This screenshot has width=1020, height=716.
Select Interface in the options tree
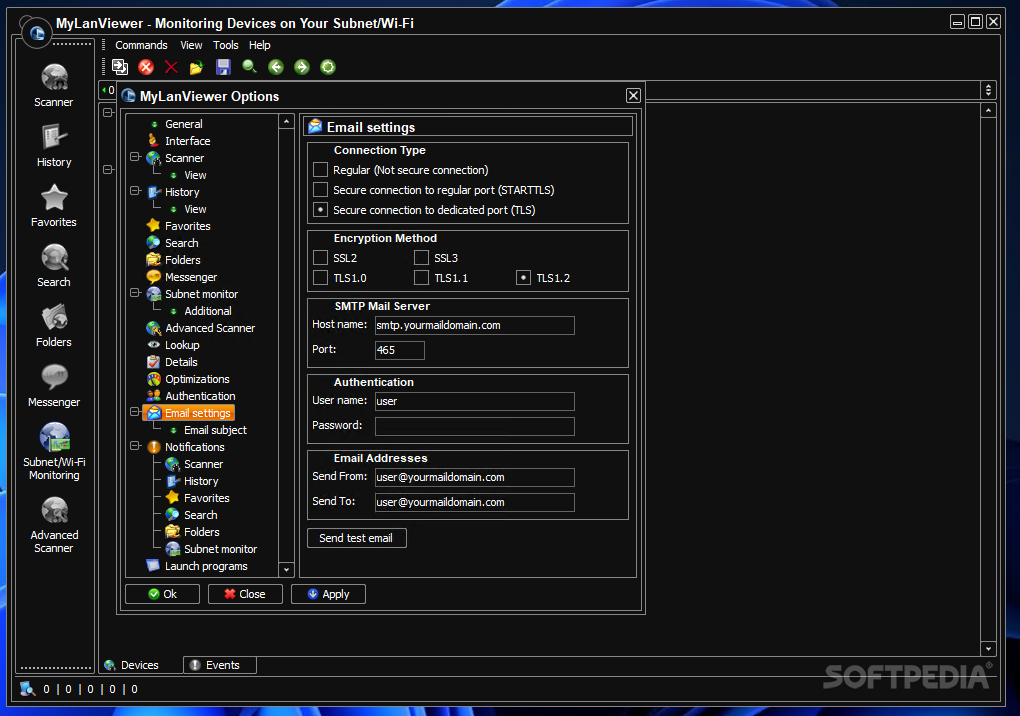point(187,141)
